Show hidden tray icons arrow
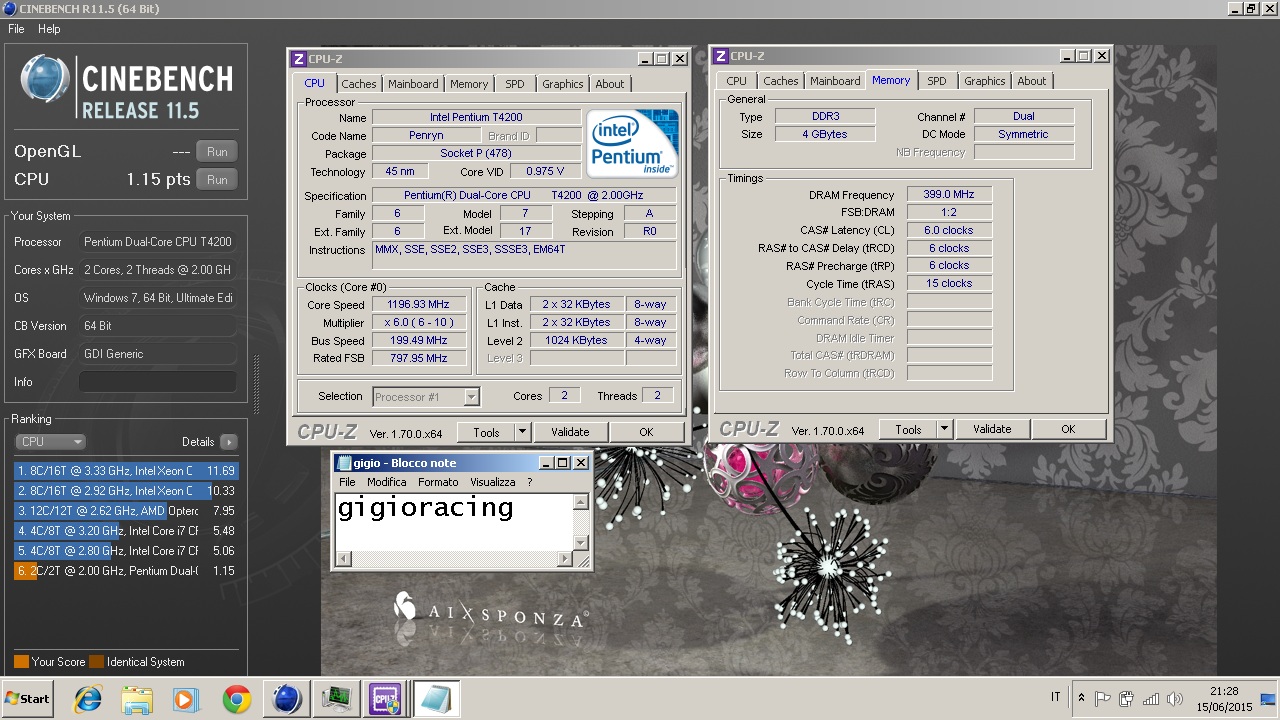The height and width of the screenshot is (720, 1280). [x=1081, y=698]
